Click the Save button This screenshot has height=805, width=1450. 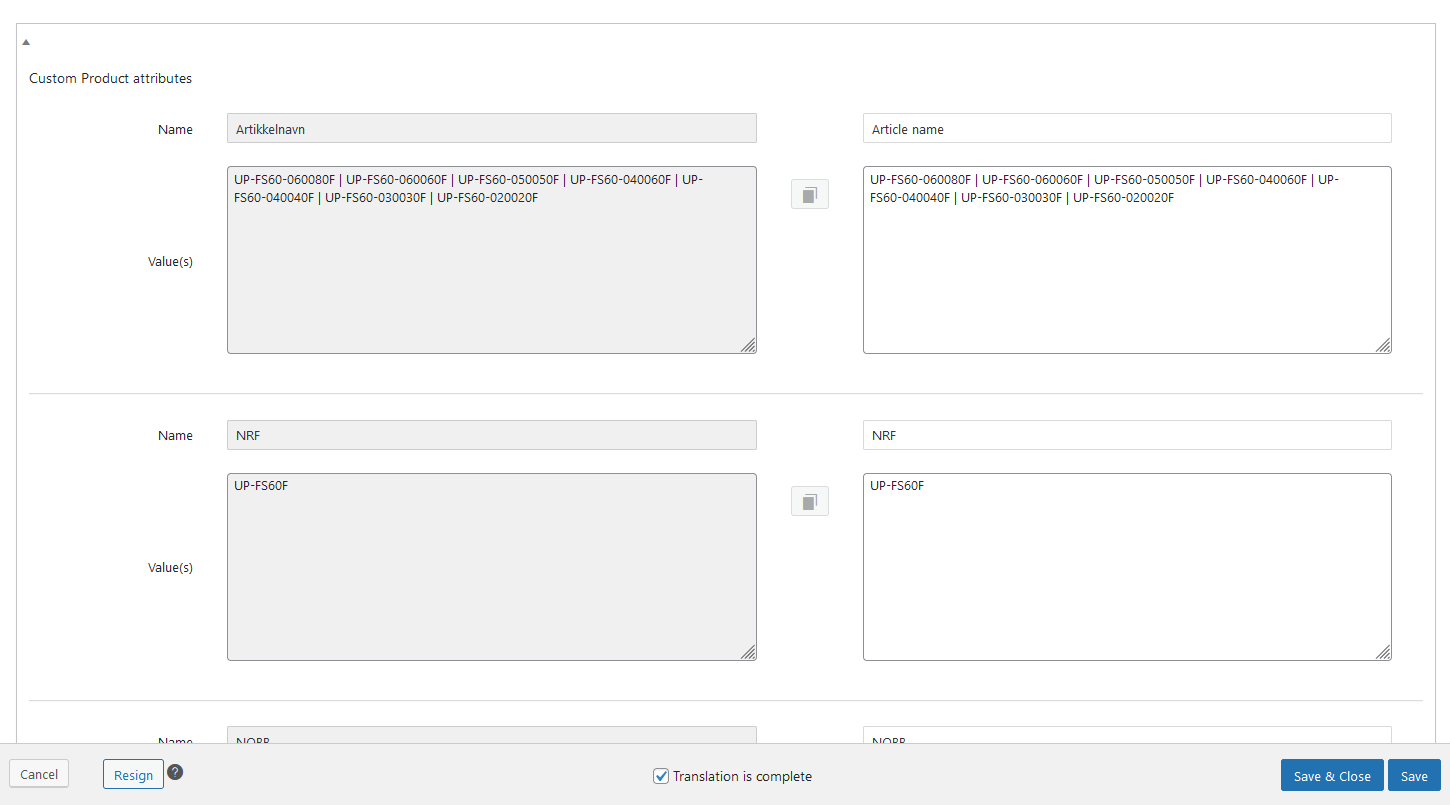click(1414, 776)
